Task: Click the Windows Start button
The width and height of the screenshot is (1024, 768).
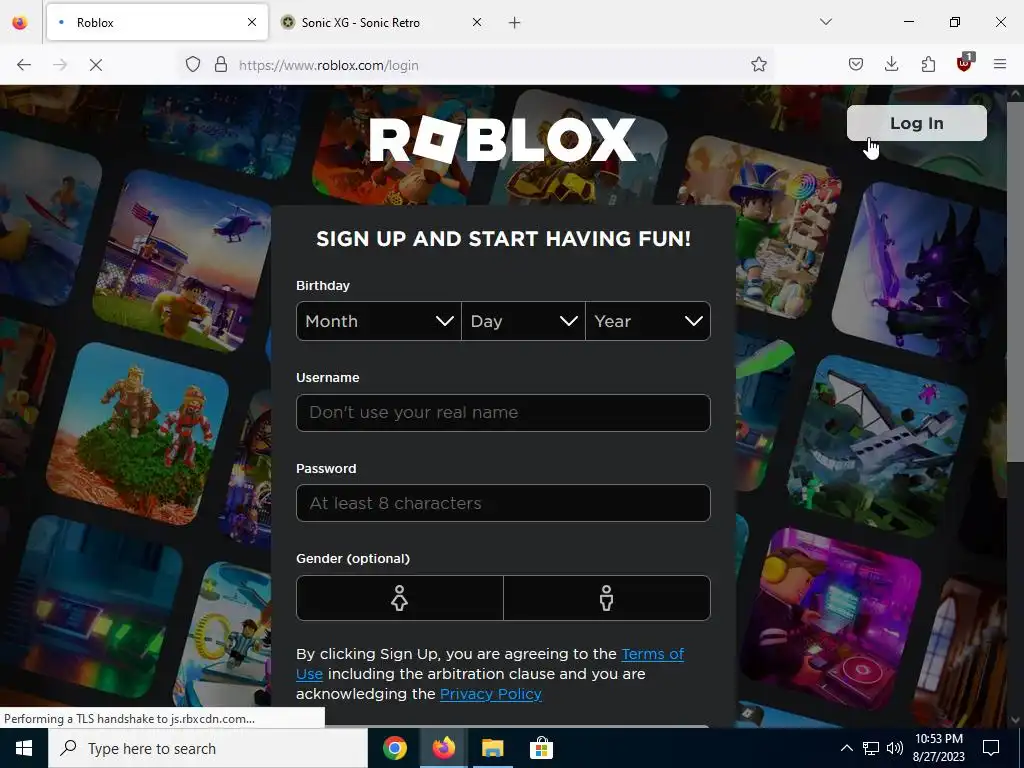Action: (x=24, y=748)
